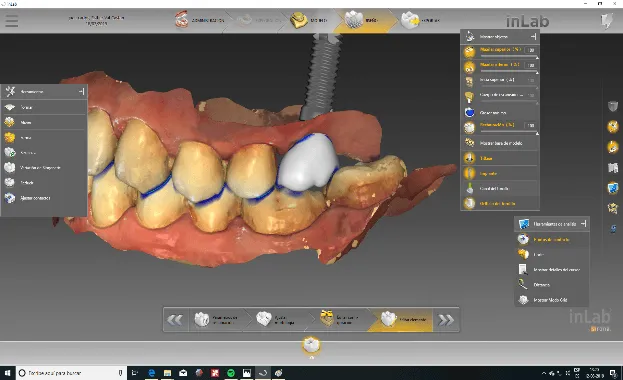Viewport: 623px width, 380px height.
Task: Open the third phase with gold block icon
Action: pyautogui.click(x=309, y=20)
